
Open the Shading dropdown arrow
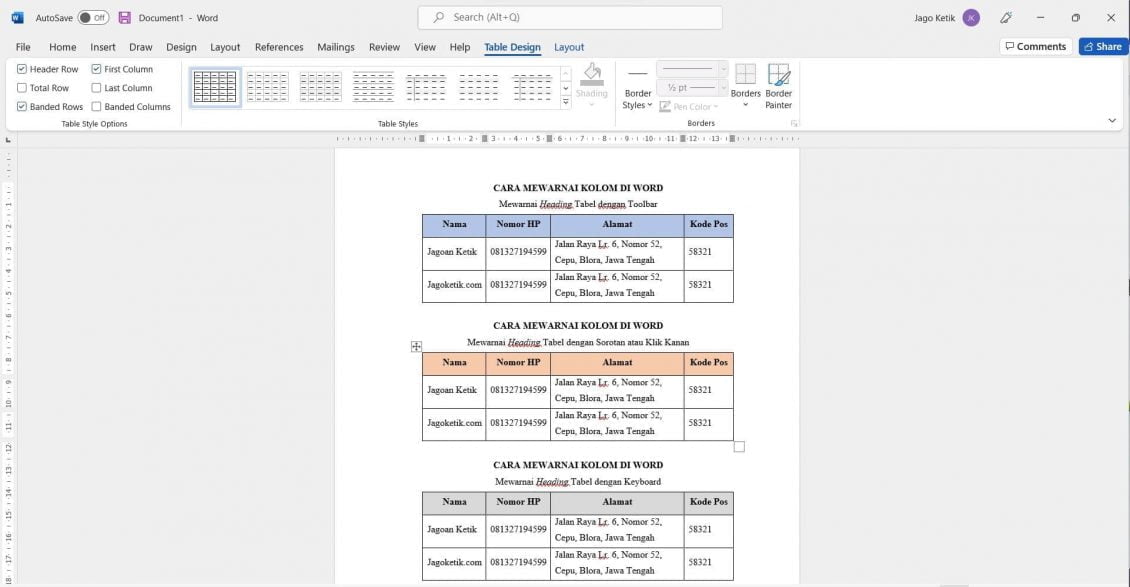pos(592,105)
